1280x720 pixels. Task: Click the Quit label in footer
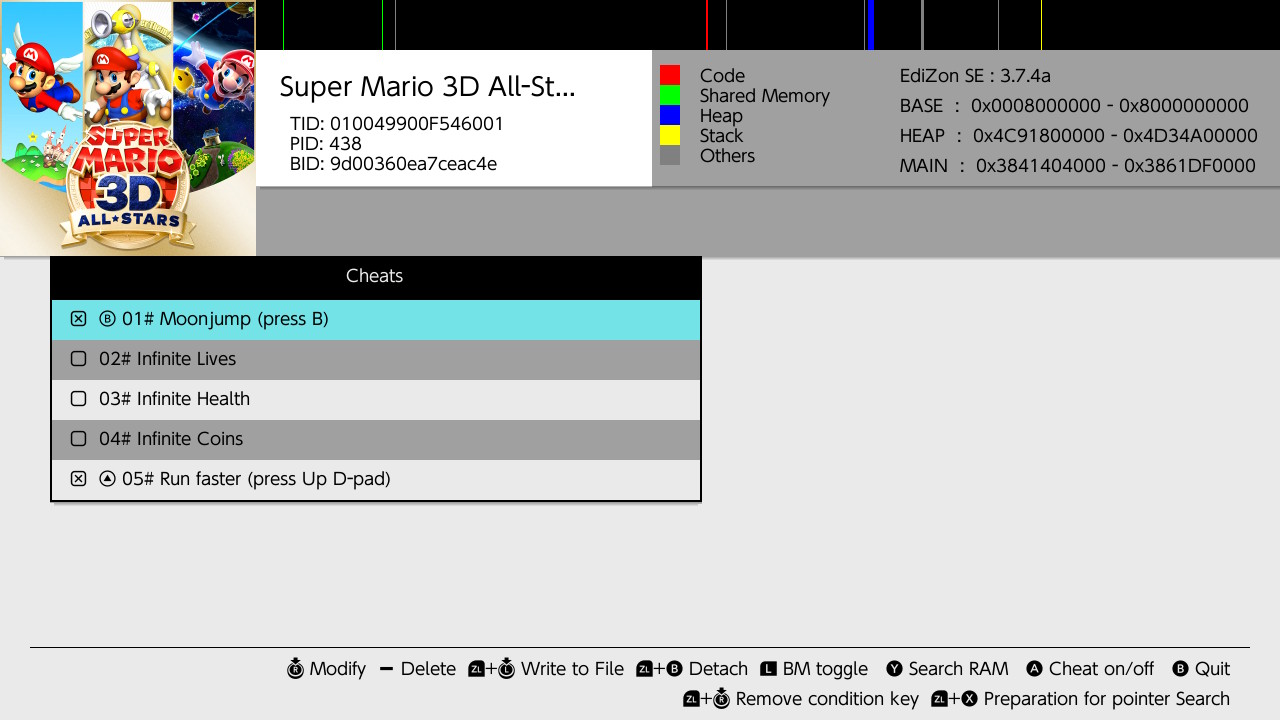pos(1212,669)
